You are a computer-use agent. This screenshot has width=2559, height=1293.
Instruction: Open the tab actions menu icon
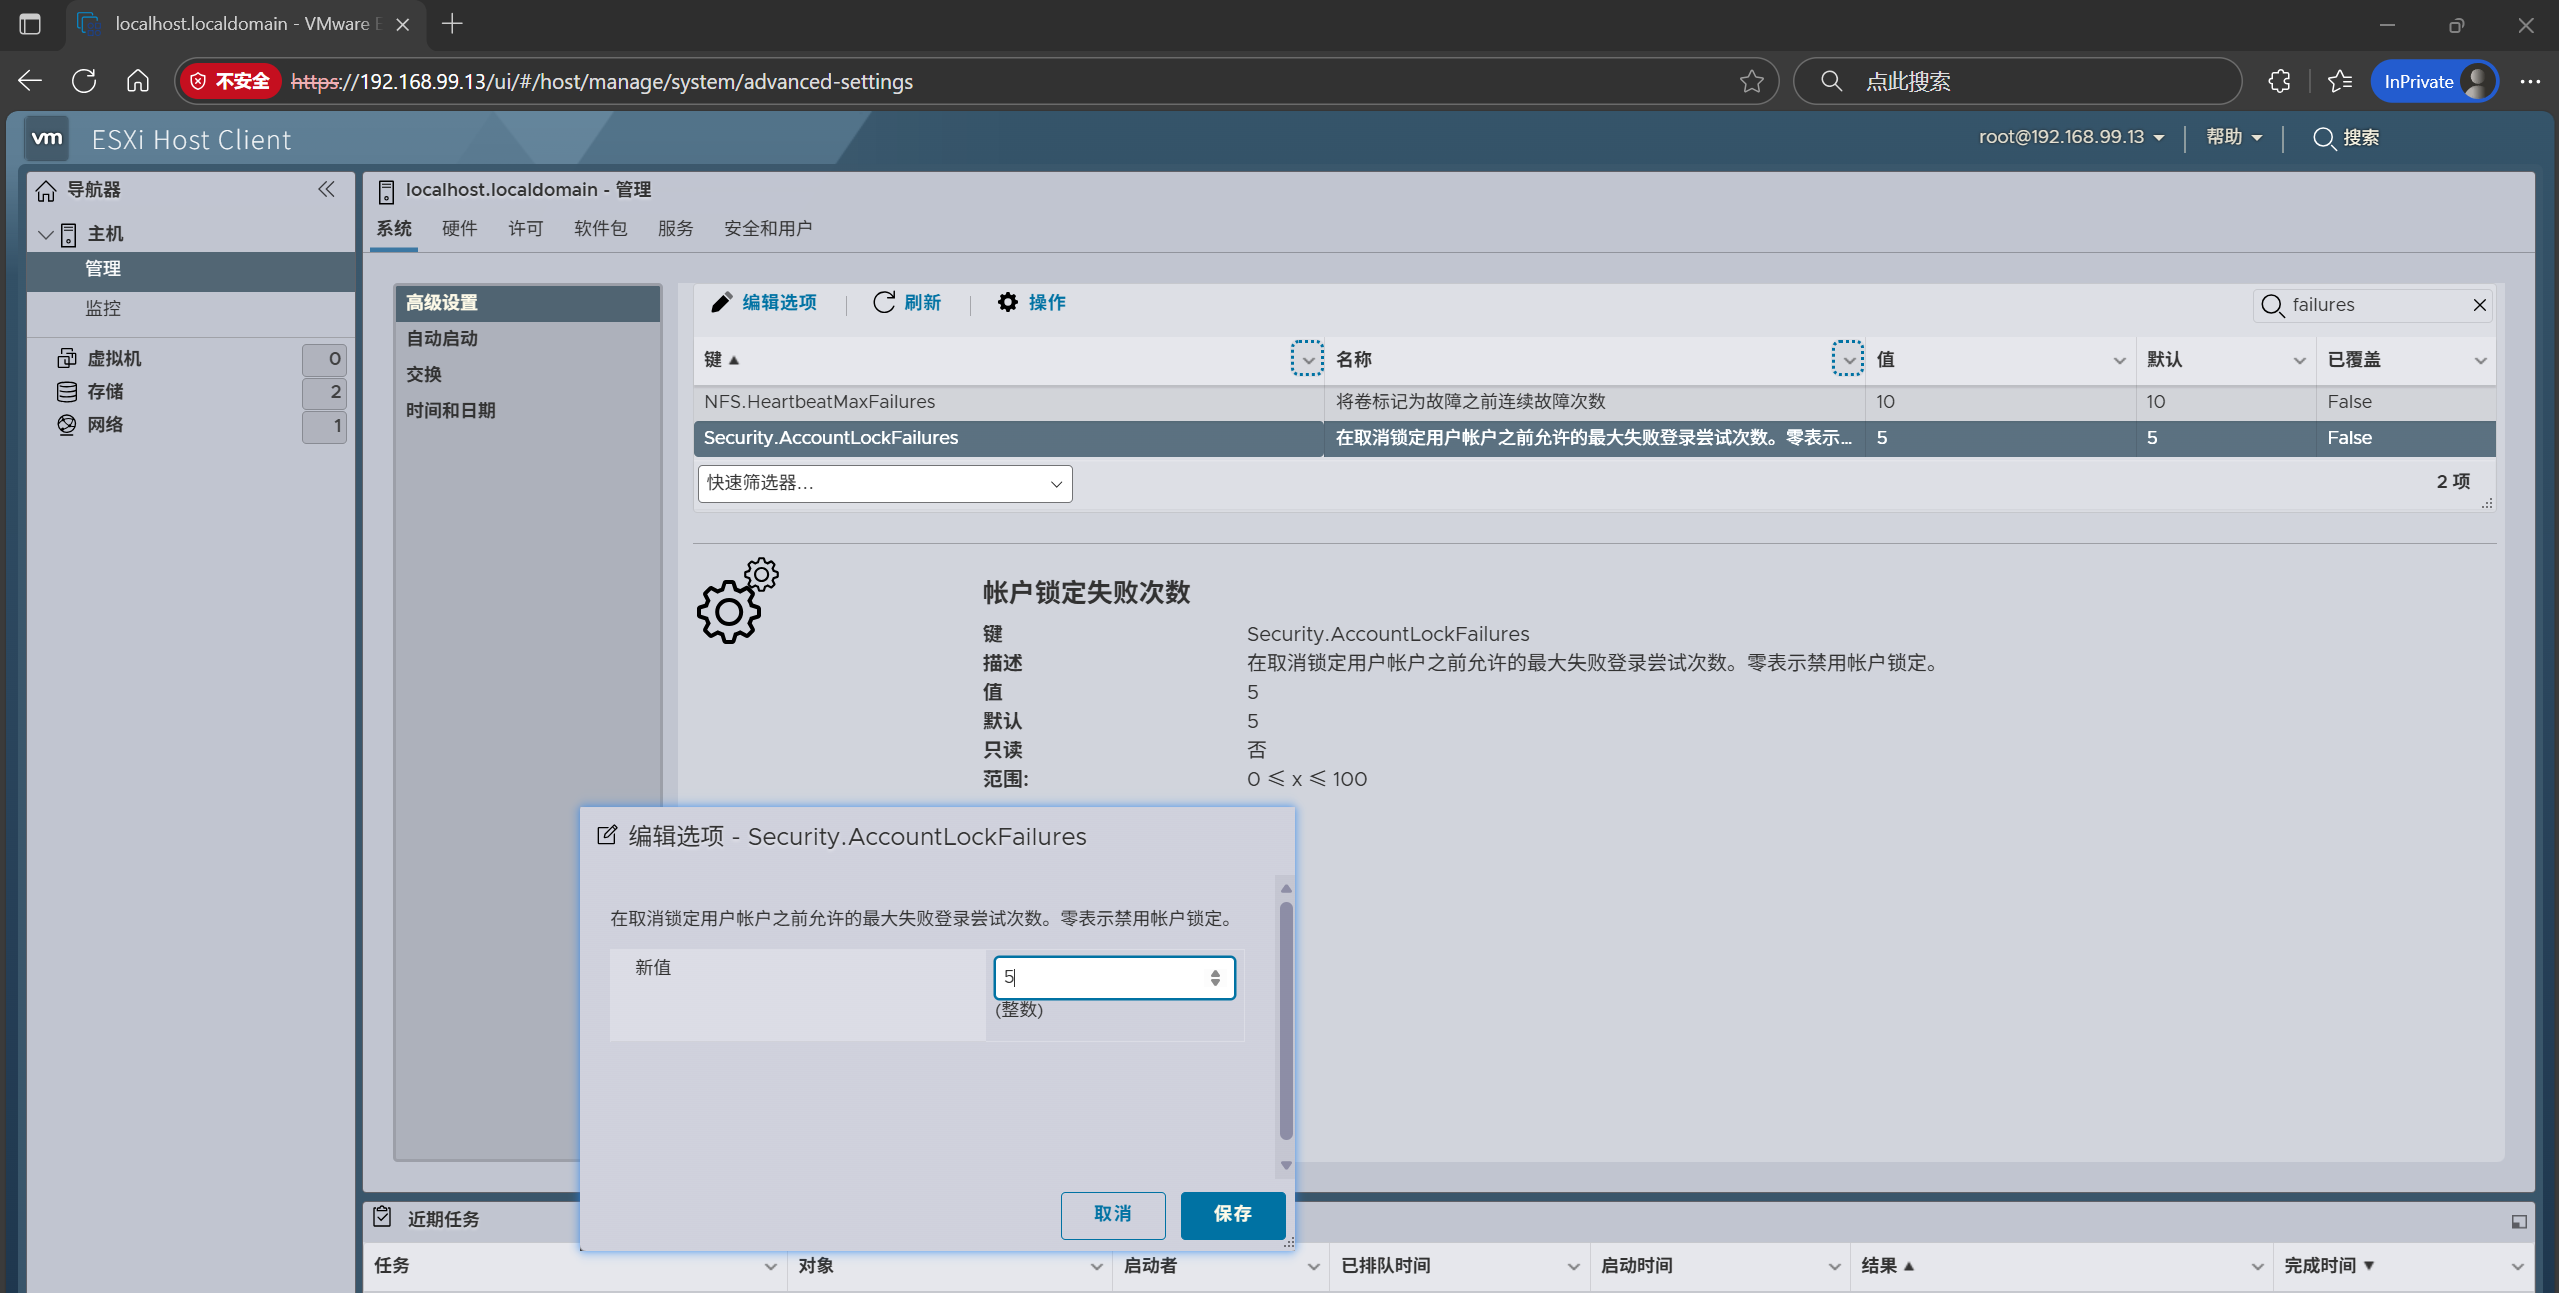pyautogui.click(x=30, y=24)
